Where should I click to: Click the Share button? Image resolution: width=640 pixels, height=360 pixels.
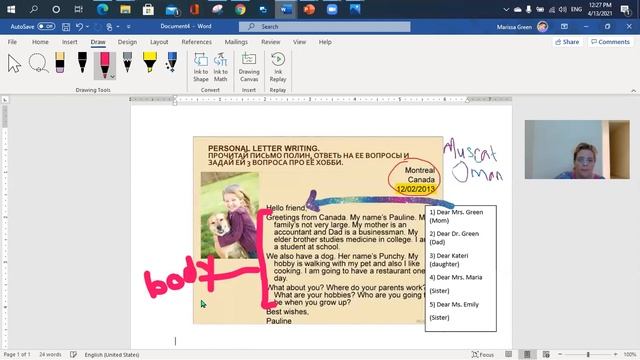point(567,42)
